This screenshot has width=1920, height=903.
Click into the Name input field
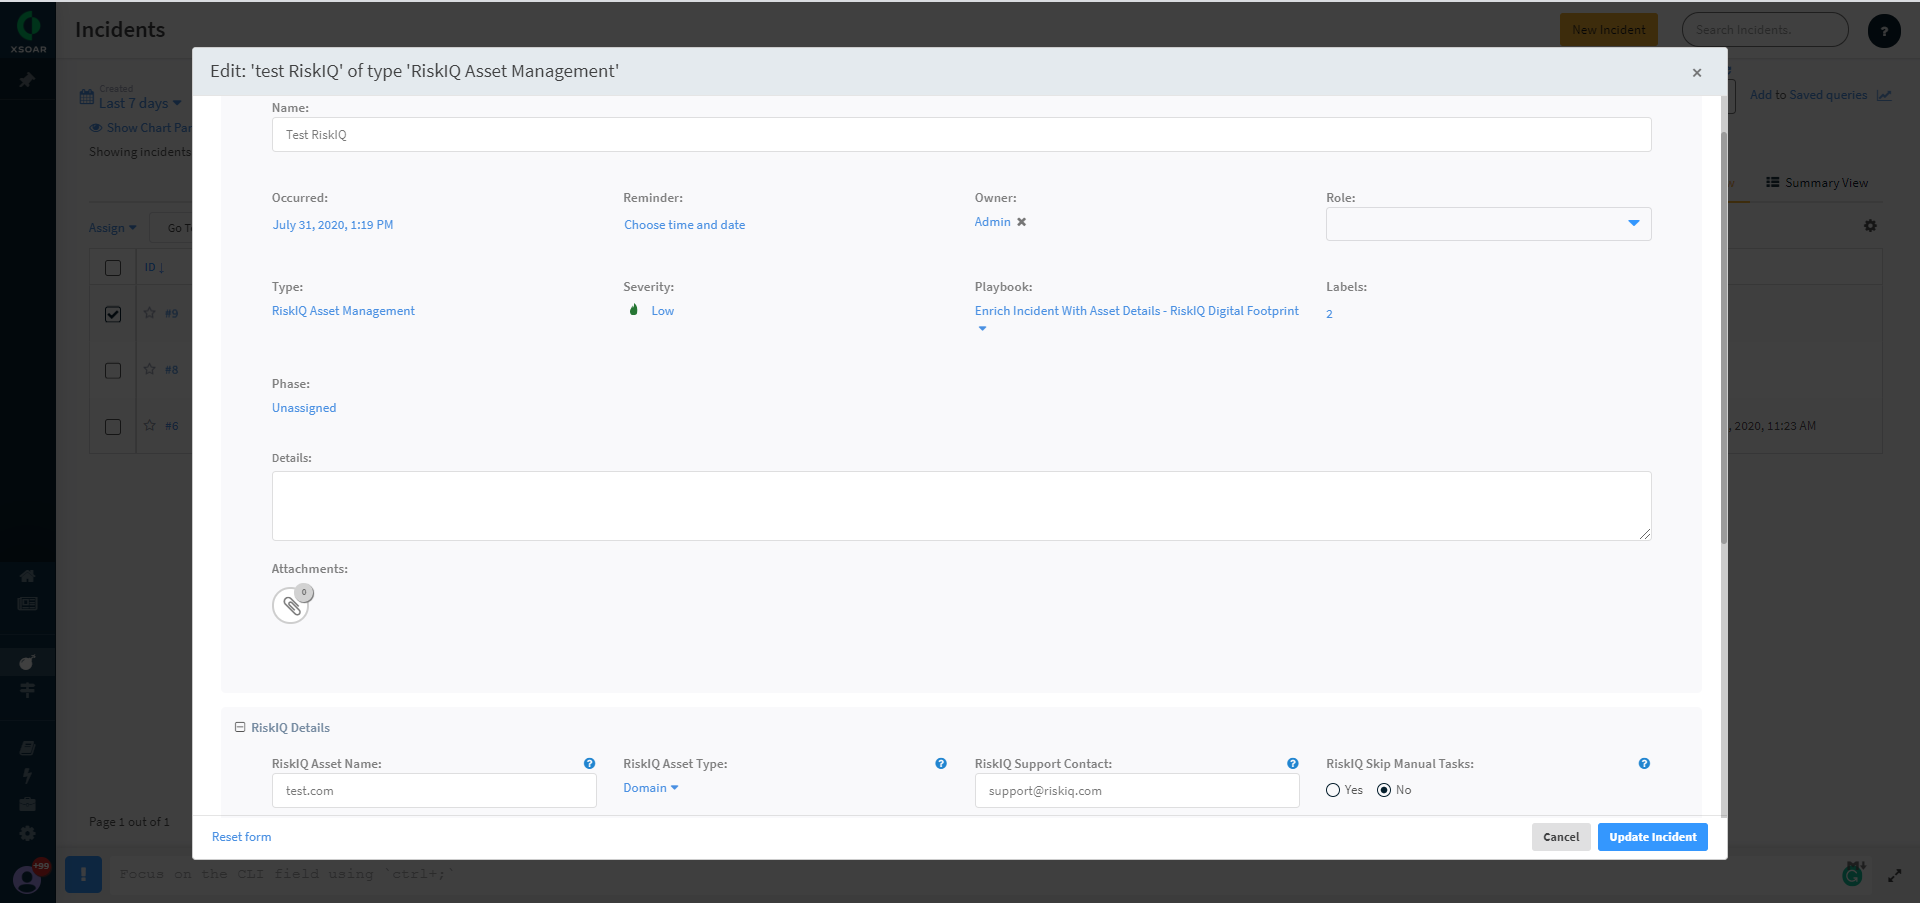click(x=961, y=135)
